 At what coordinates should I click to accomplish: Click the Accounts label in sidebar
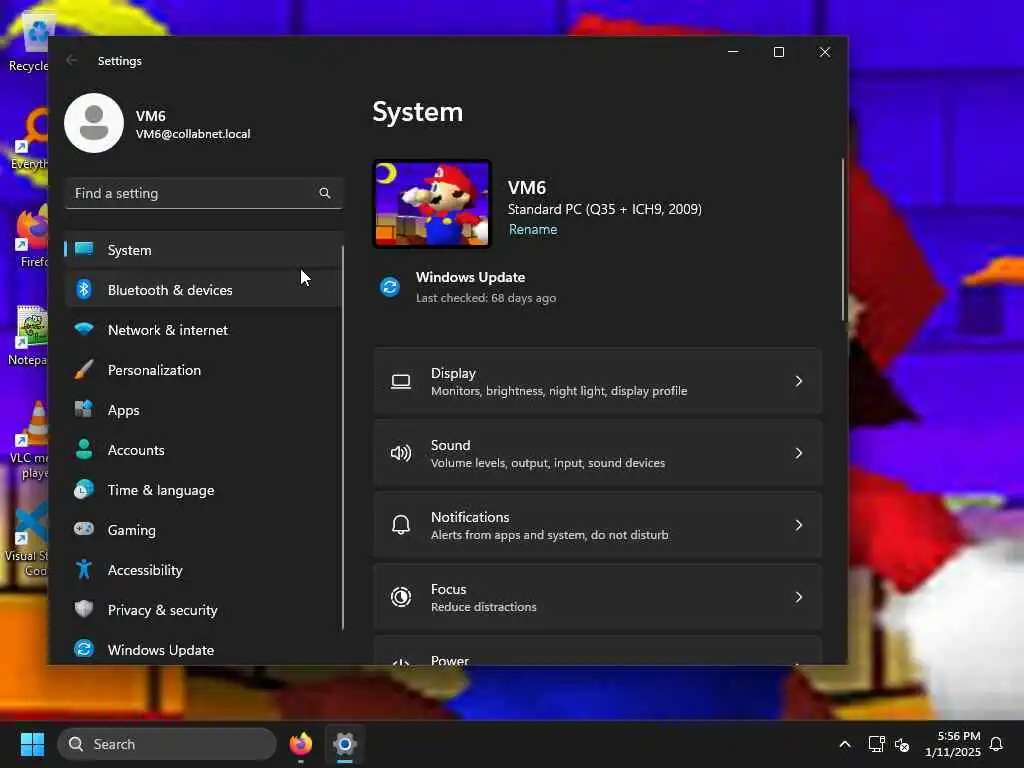coord(136,450)
